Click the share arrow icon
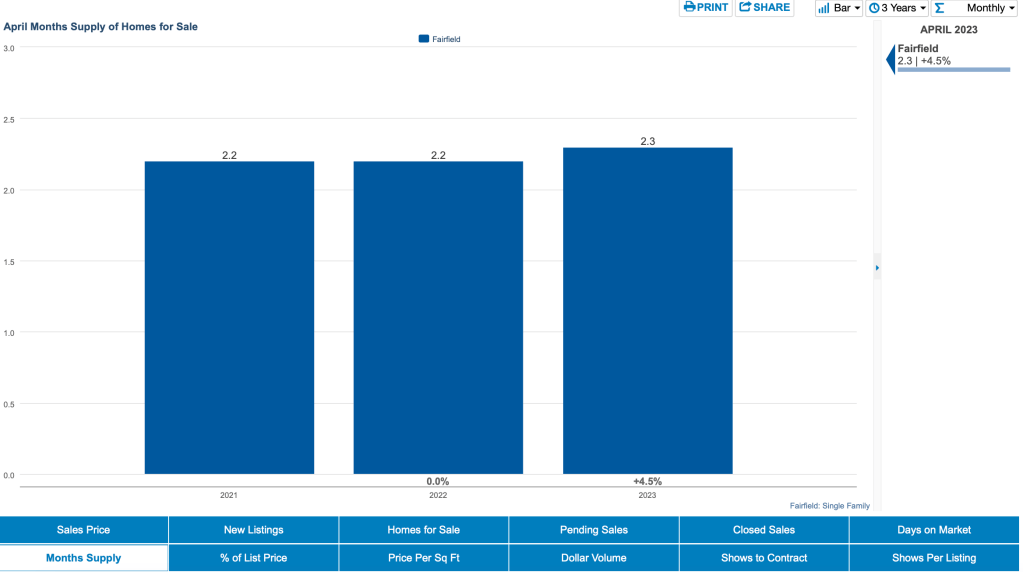The image size is (1023, 572). (x=744, y=8)
